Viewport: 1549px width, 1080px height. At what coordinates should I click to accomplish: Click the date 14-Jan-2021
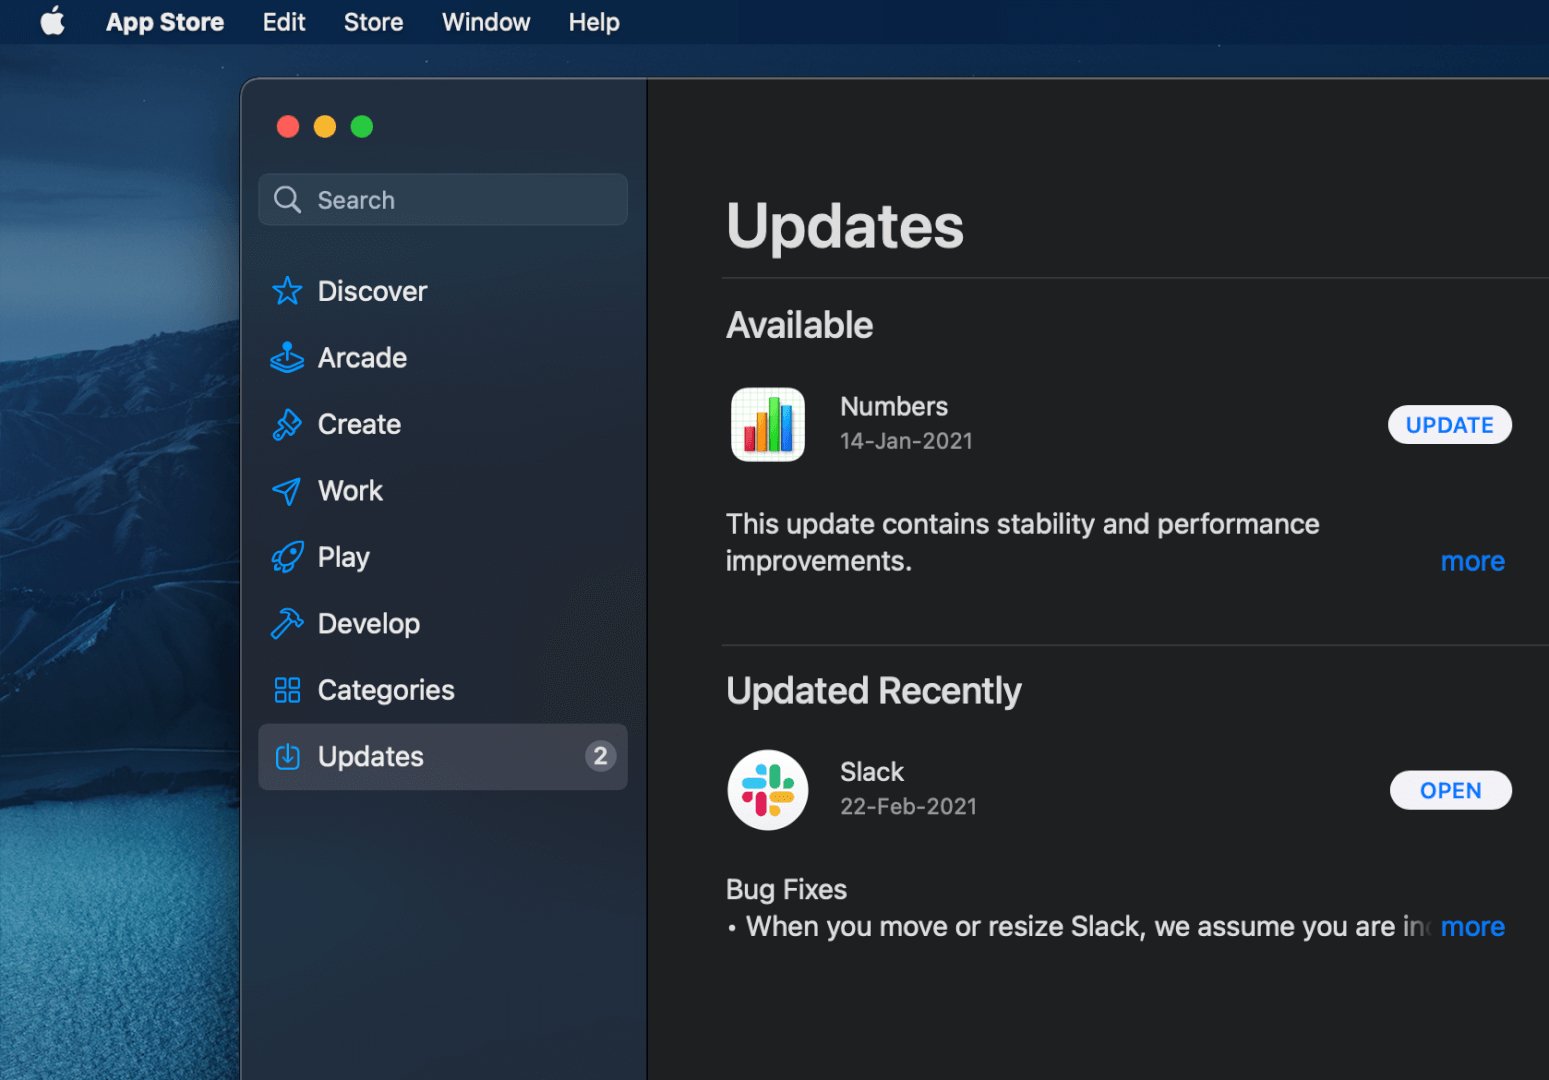(906, 441)
